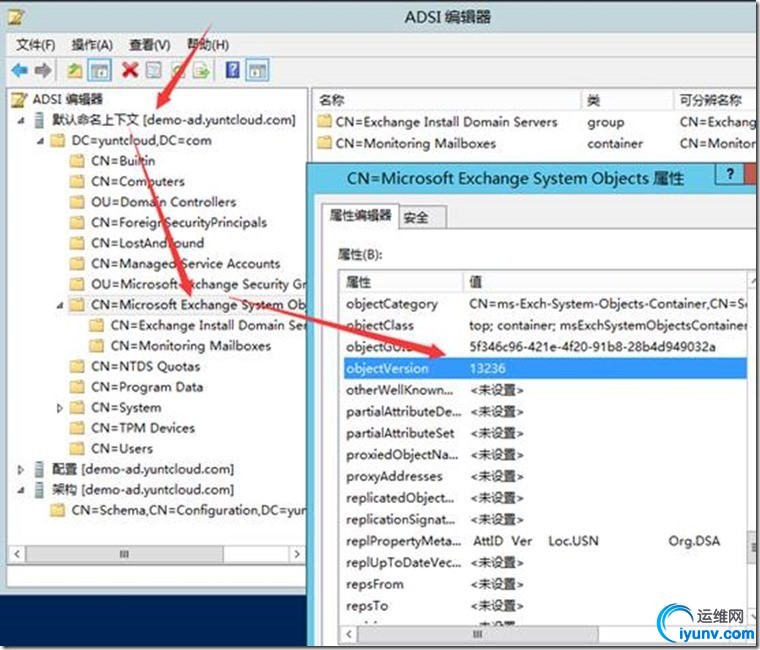Select the objectCategory attribute row
The image size is (760, 650).
tap(545, 304)
